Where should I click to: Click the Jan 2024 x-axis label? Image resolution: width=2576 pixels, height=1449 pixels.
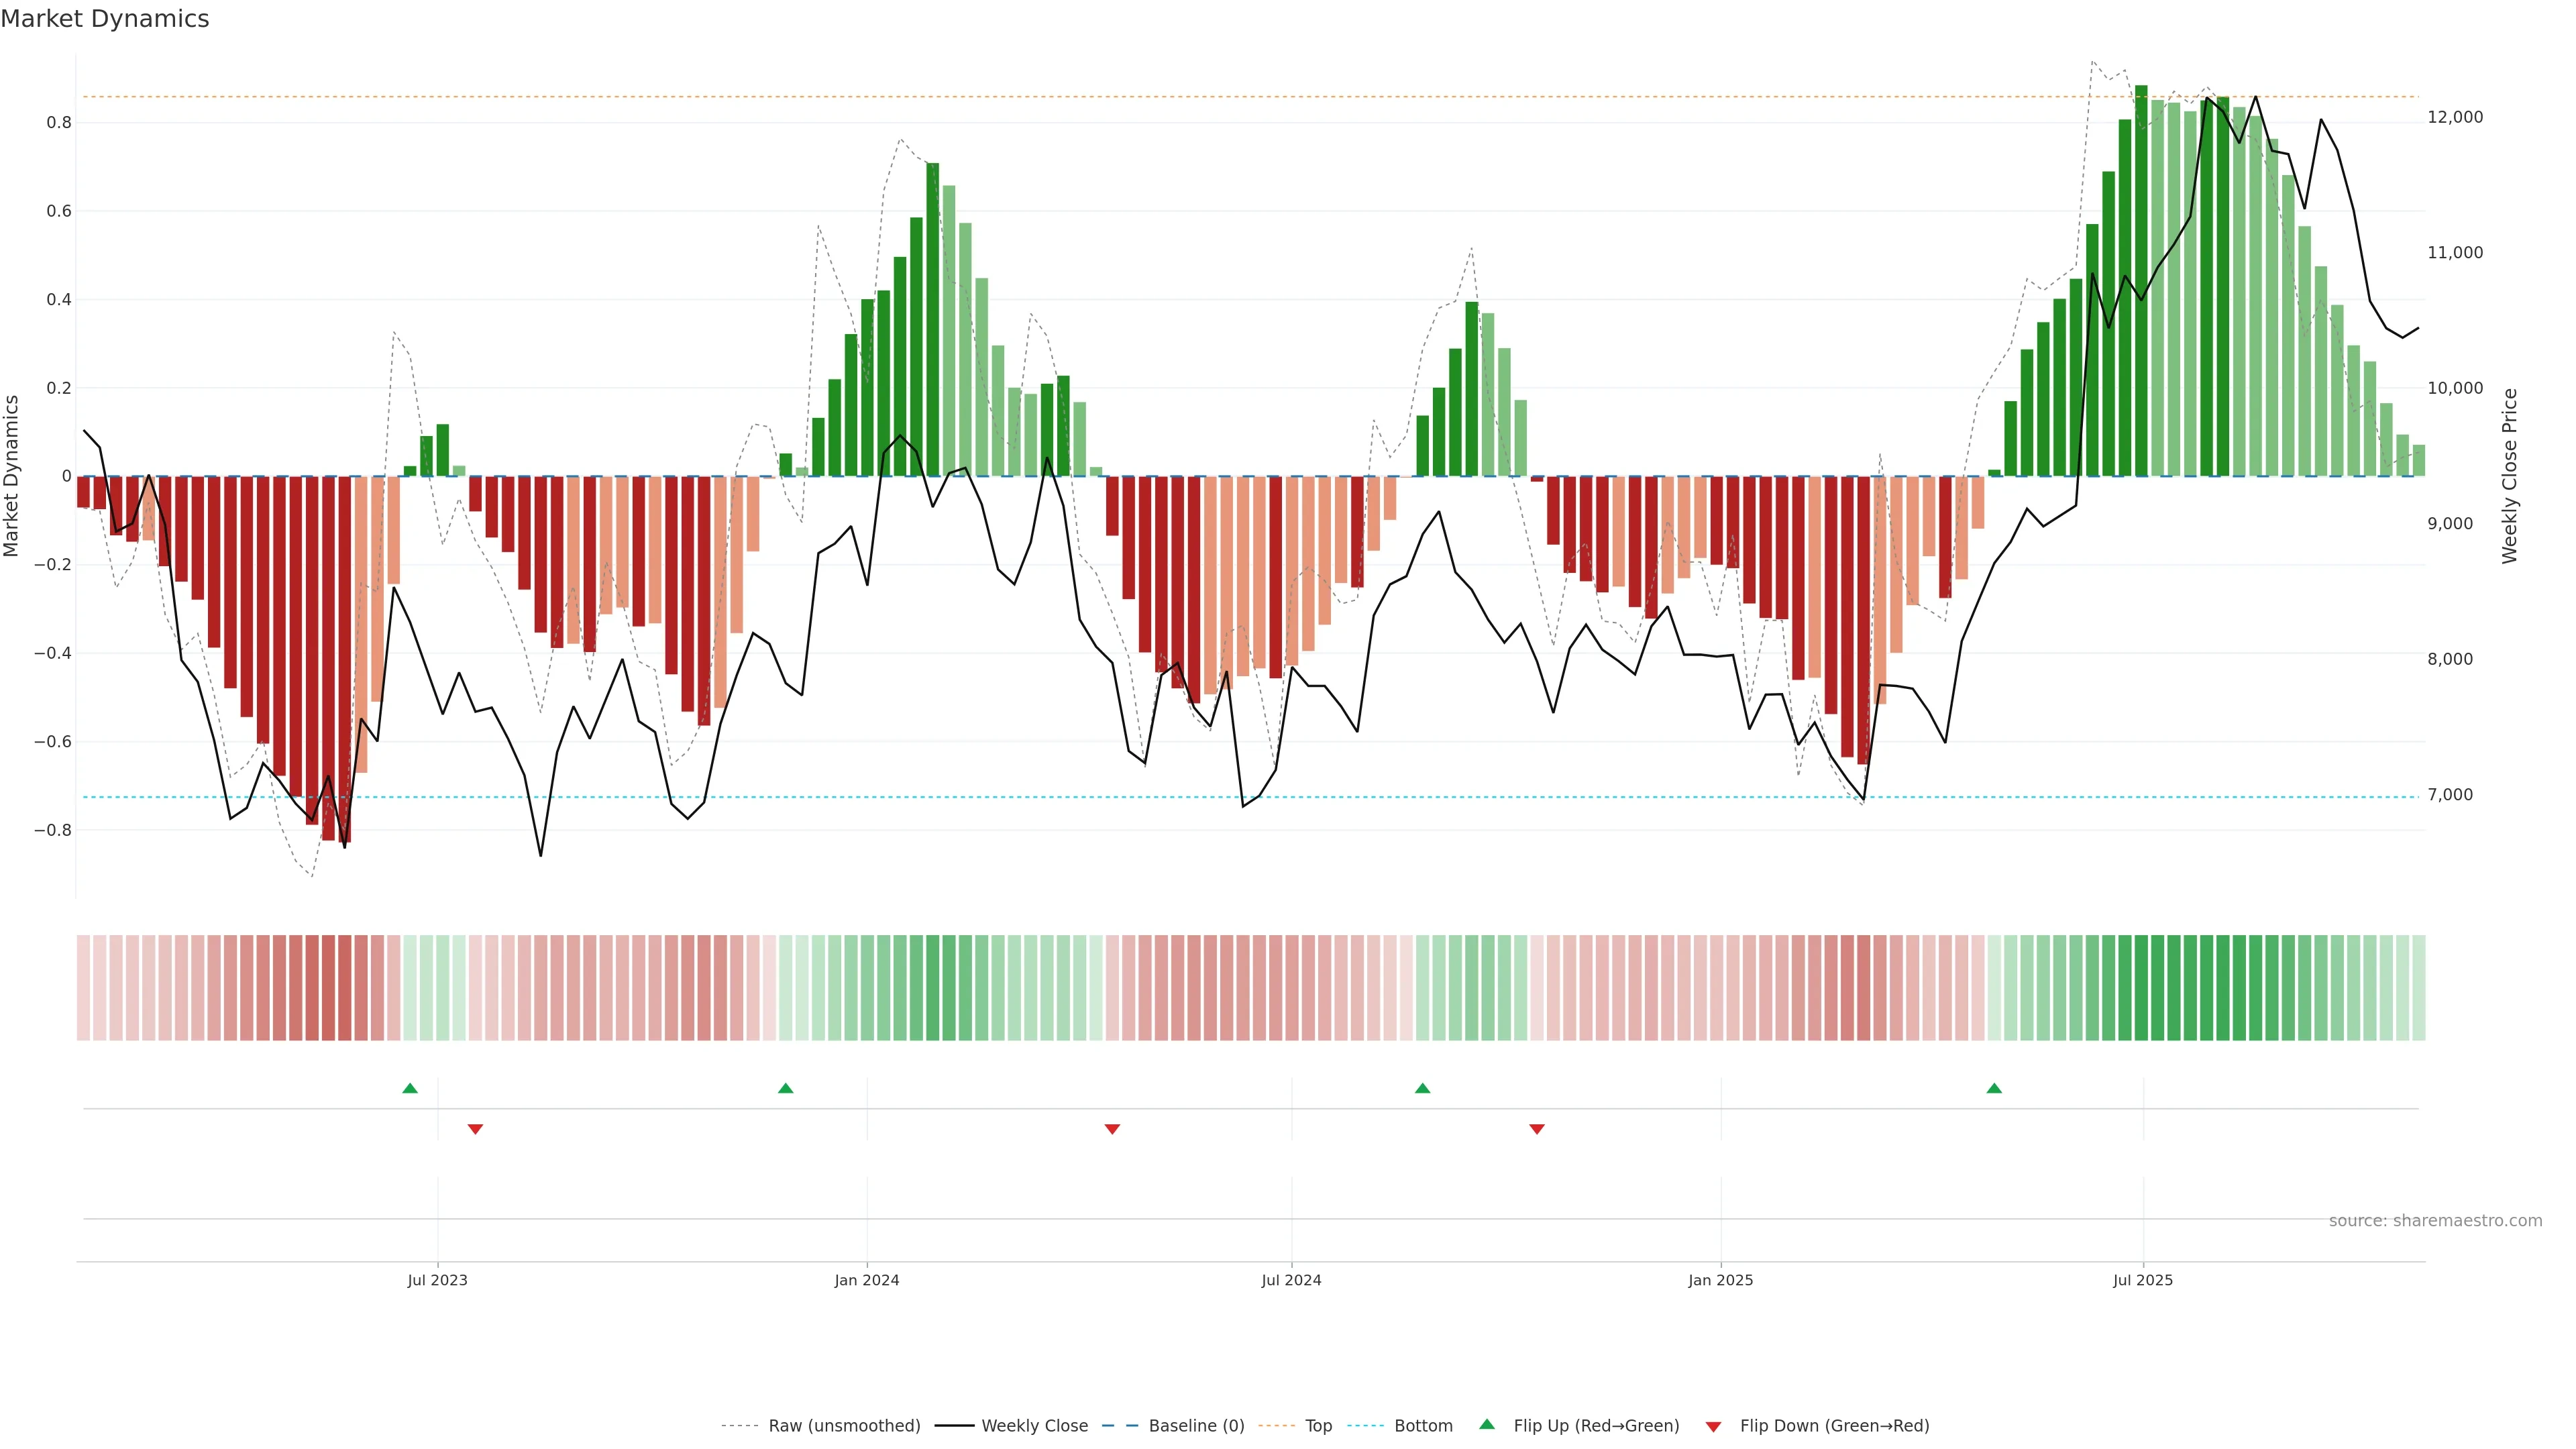click(x=867, y=1280)
